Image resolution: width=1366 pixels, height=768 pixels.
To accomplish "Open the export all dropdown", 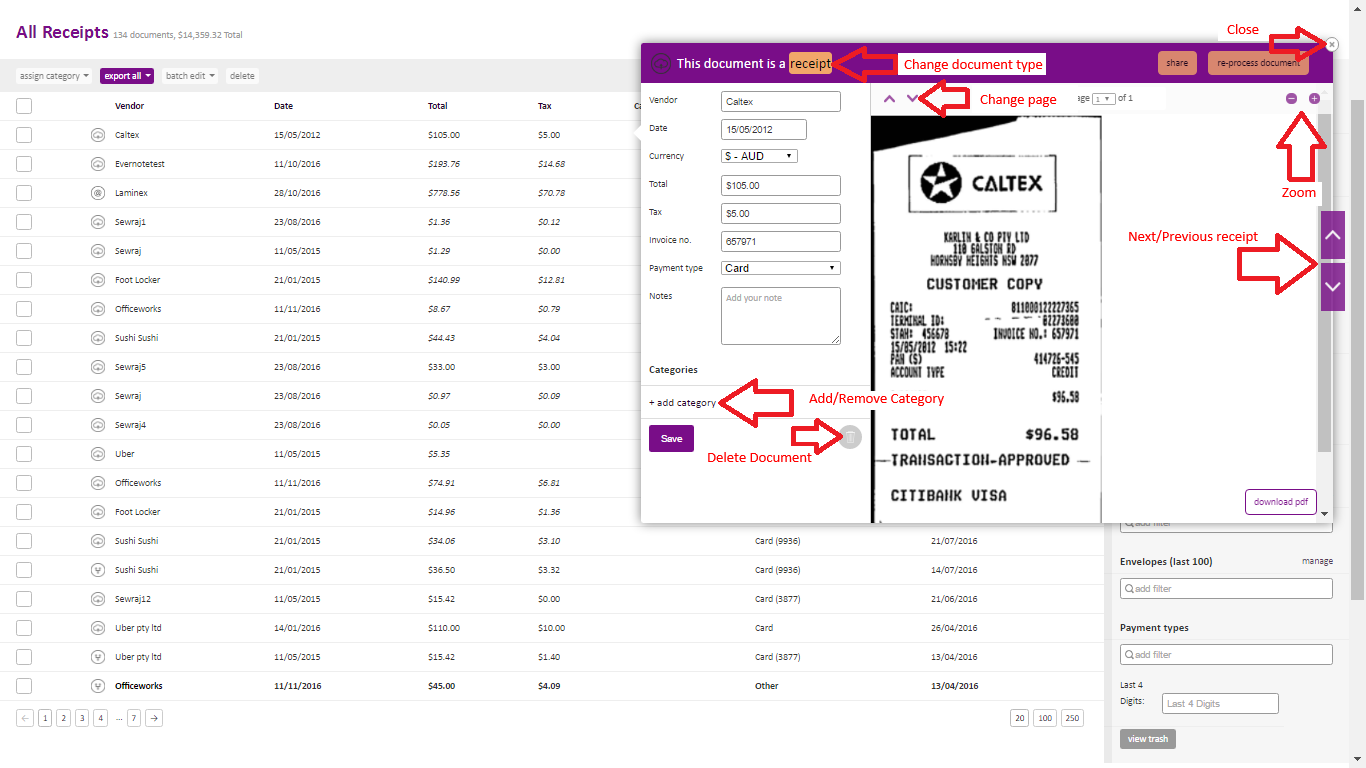I will [x=127, y=76].
